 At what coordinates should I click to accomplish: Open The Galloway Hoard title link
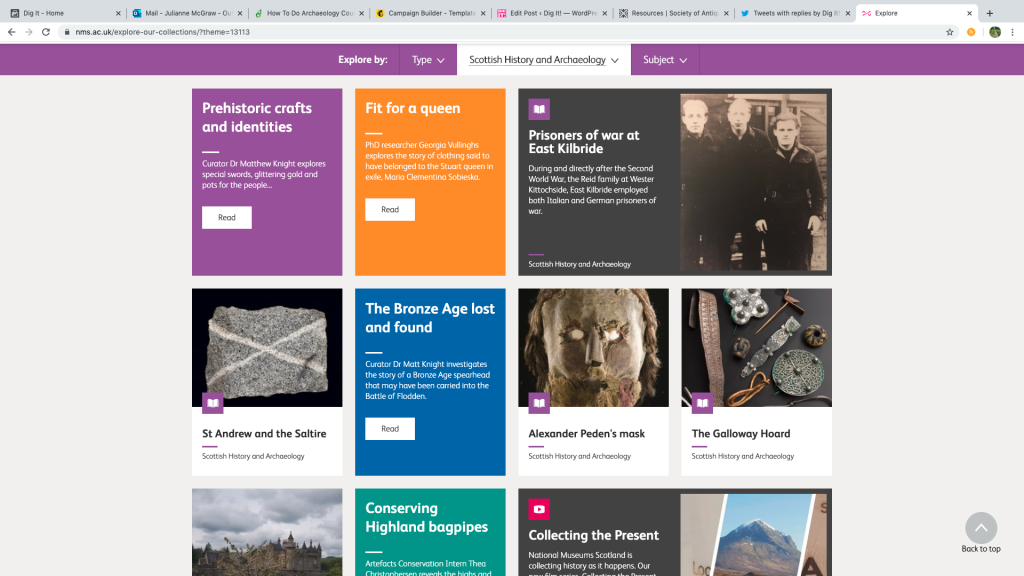(x=741, y=434)
